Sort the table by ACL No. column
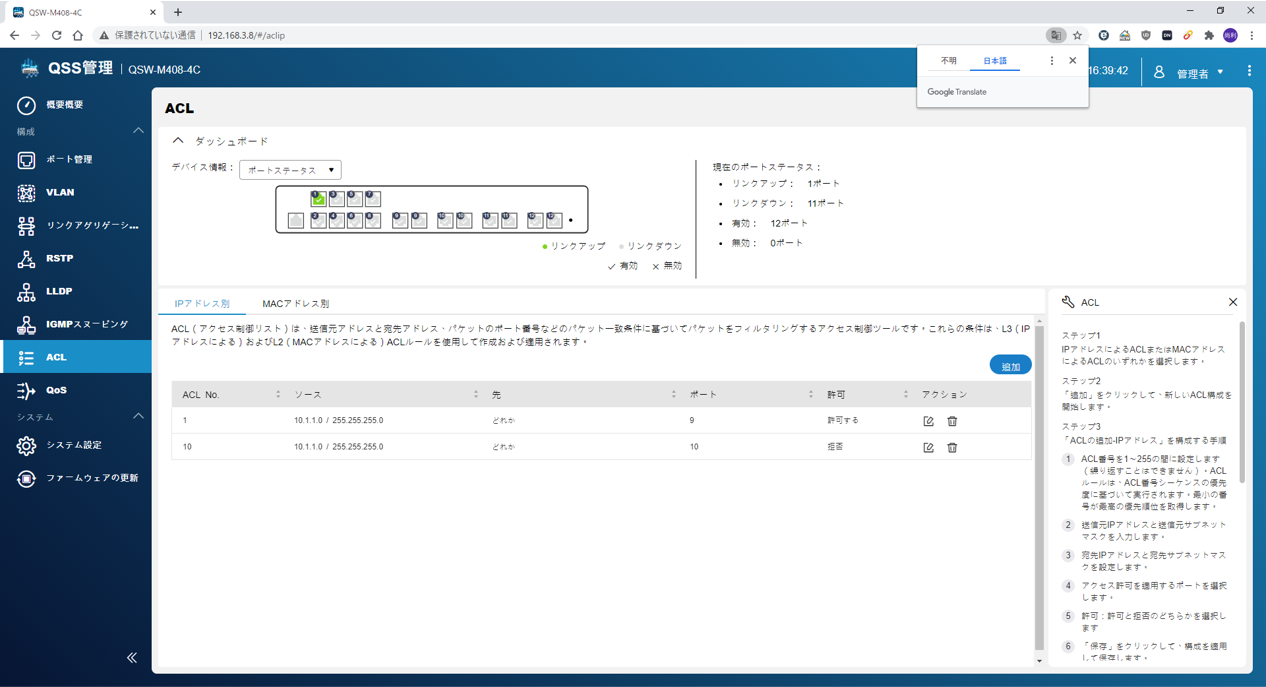The height and width of the screenshot is (687, 1266). [x=278, y=395]
